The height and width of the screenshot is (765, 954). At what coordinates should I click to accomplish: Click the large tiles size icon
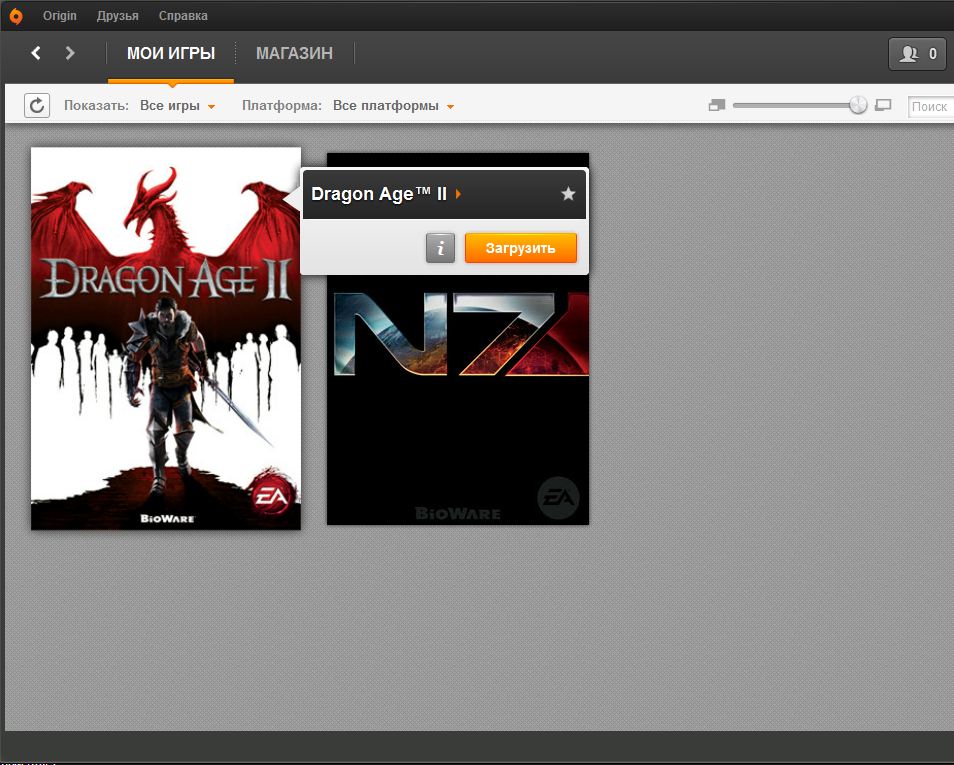point(883,105)
